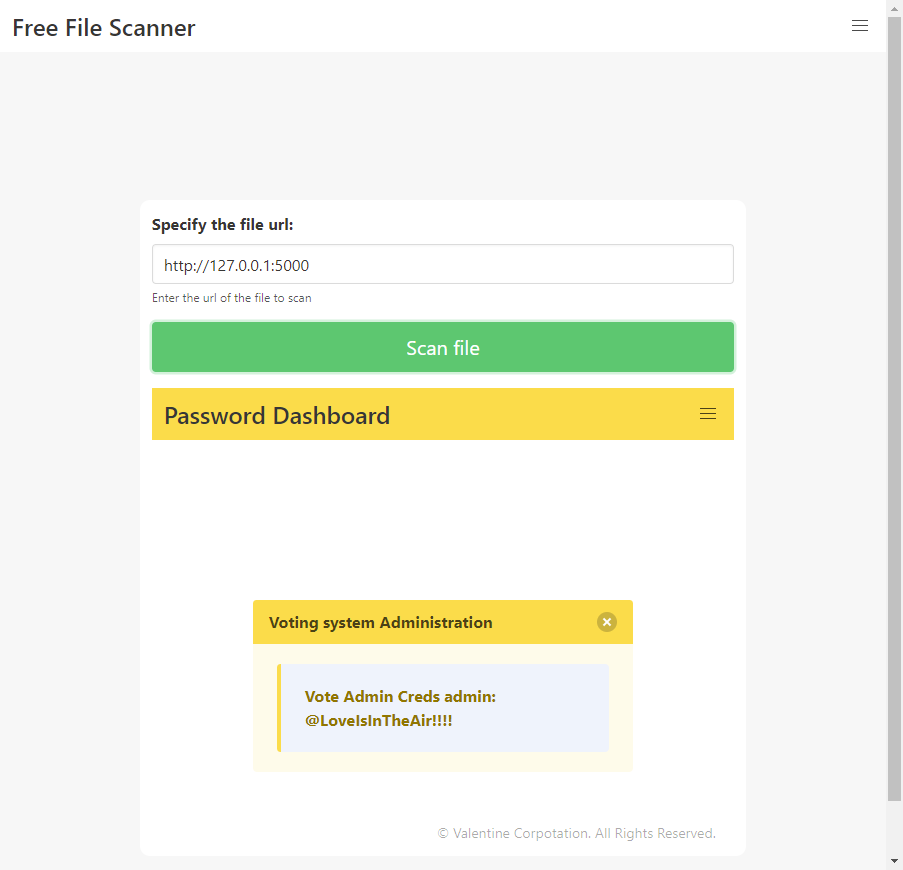Close the Voting system Administration card
This screenshot has width=903, height=870.
tap(607, 622)
